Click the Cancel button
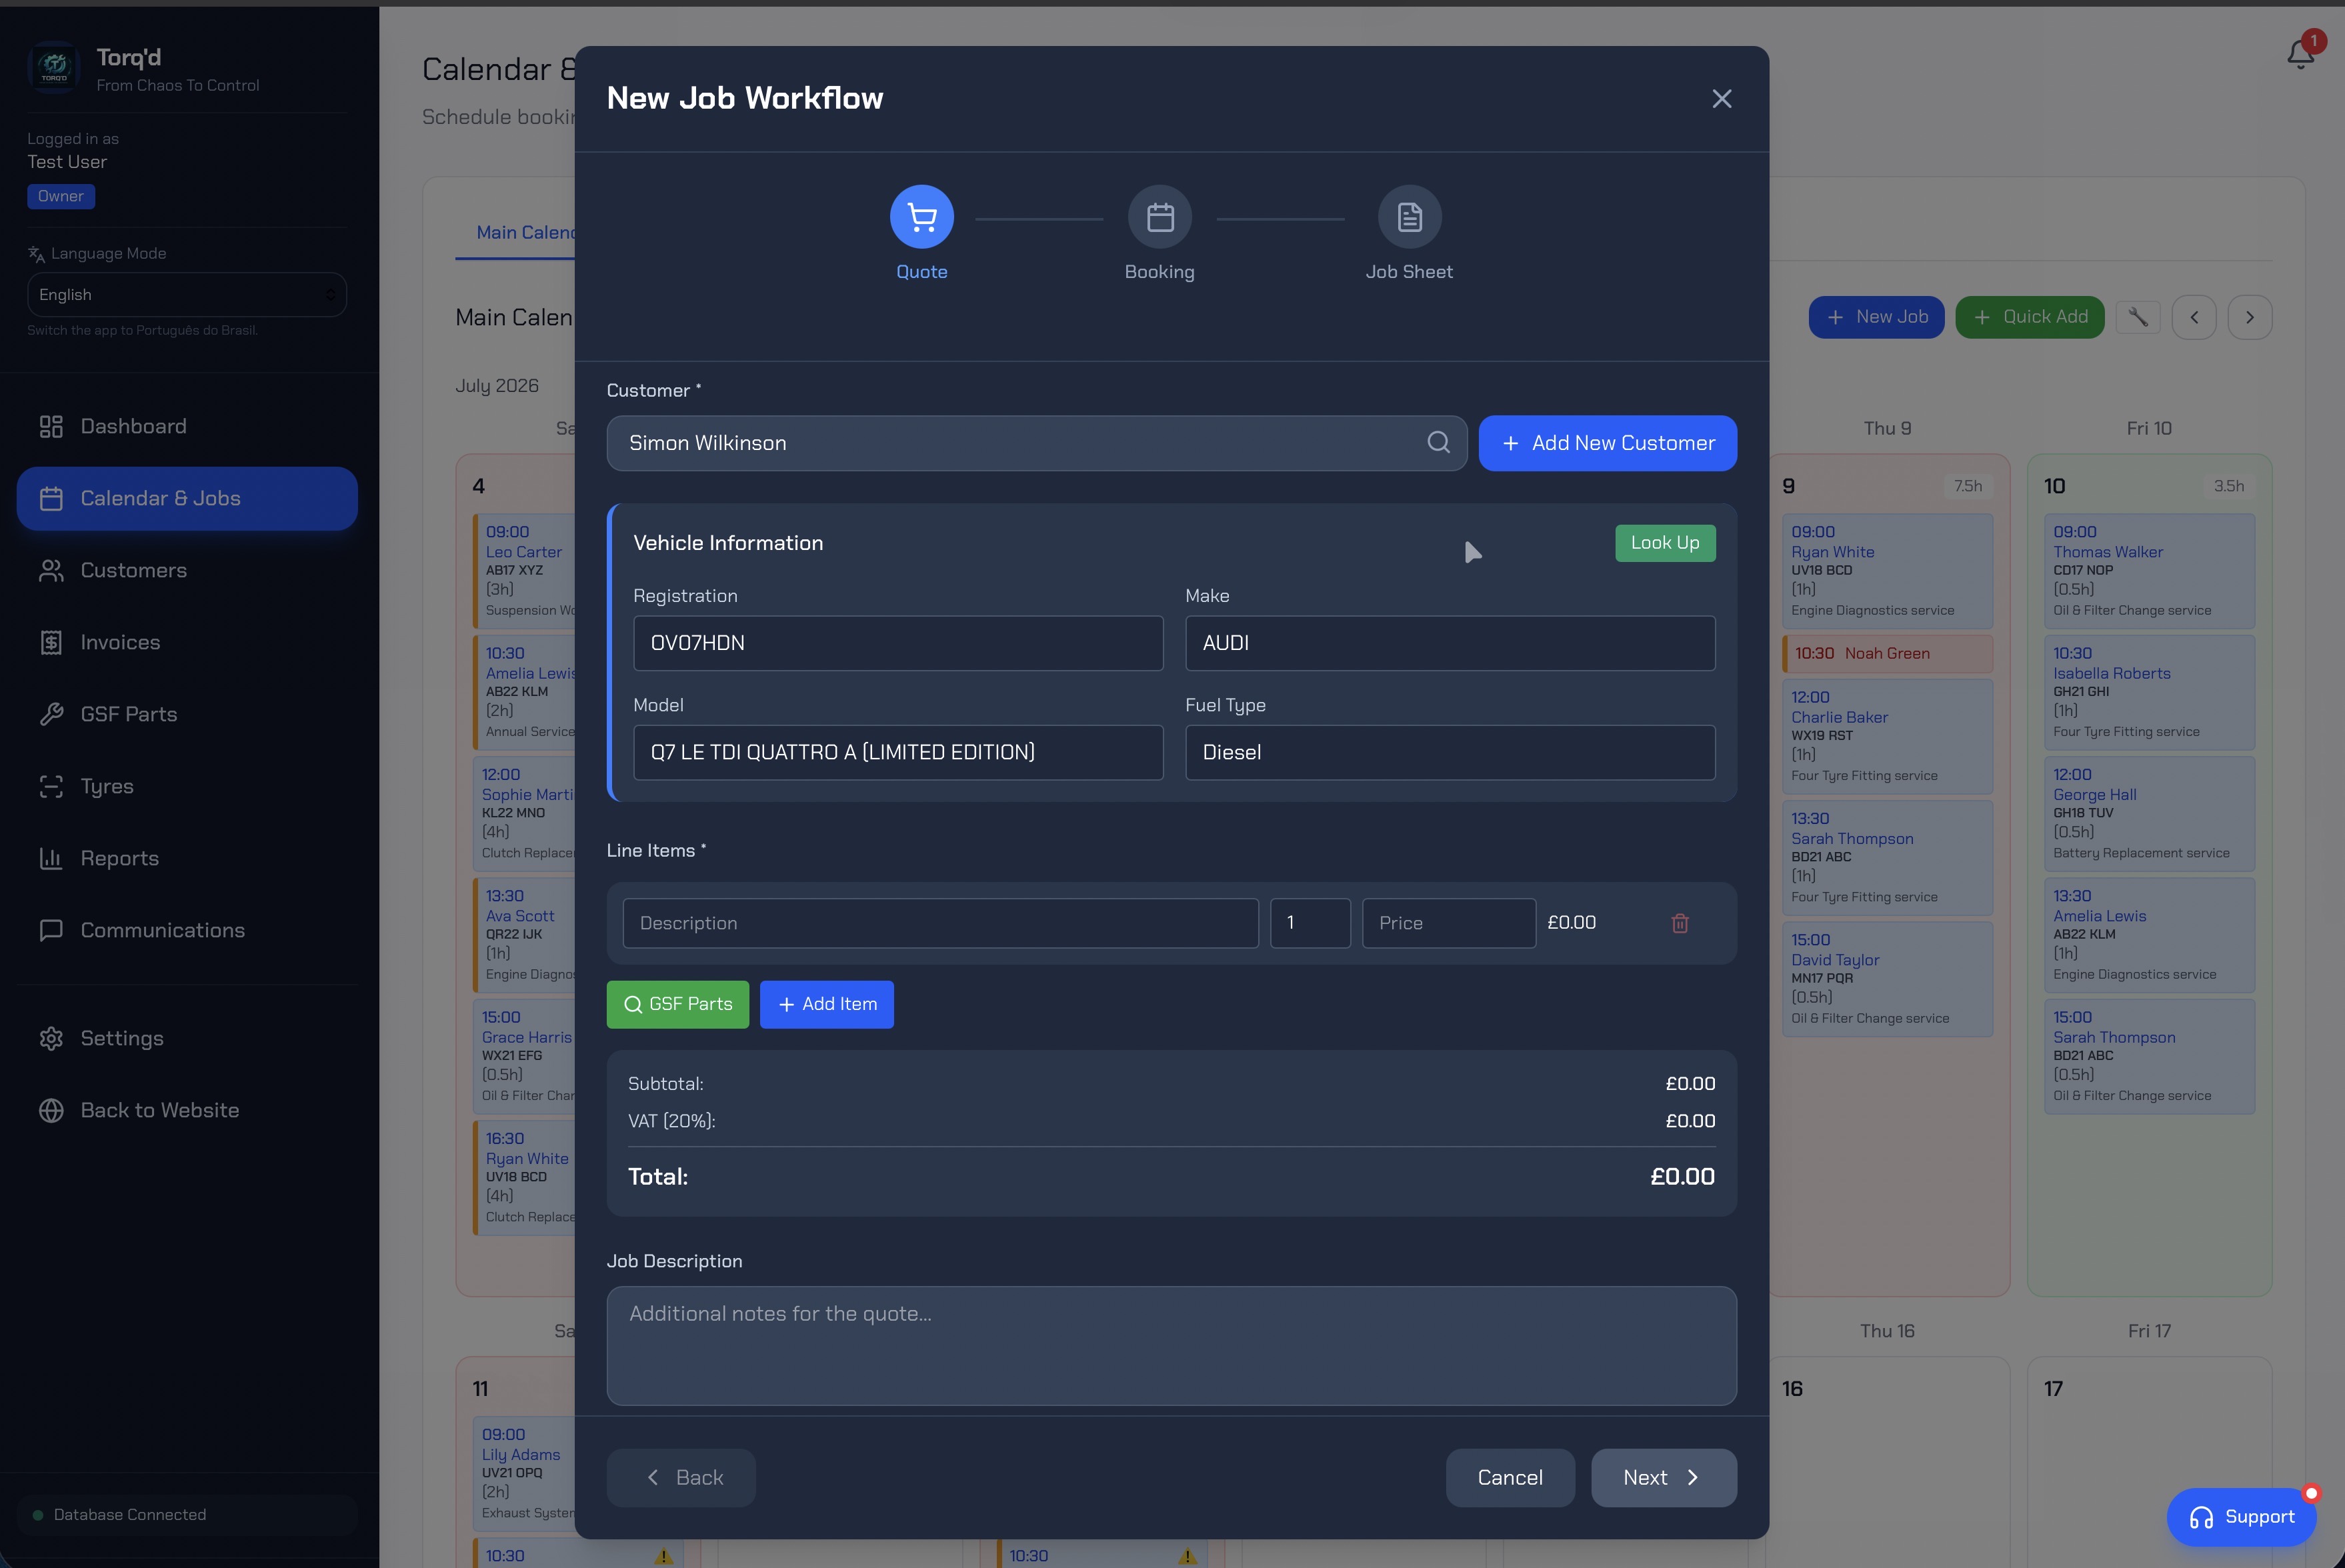Image resolution: width=2345 pixels, height=1568 pixels. pos(1510,1478)
